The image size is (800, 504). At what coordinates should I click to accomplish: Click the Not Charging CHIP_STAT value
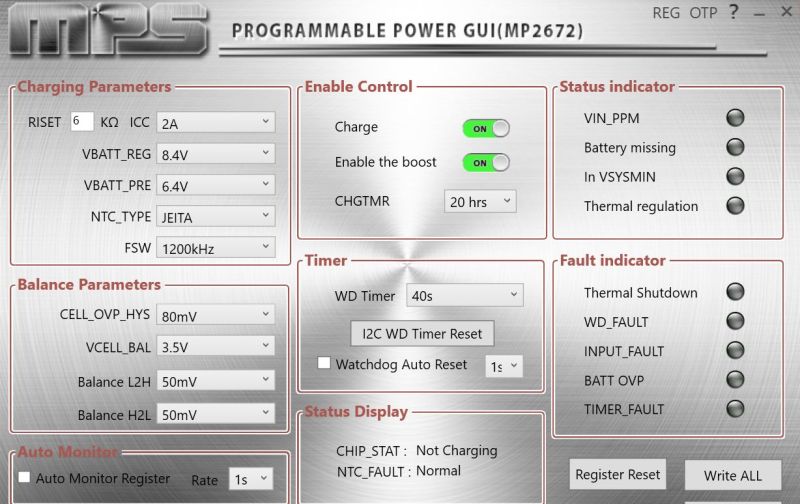point(457,450)
